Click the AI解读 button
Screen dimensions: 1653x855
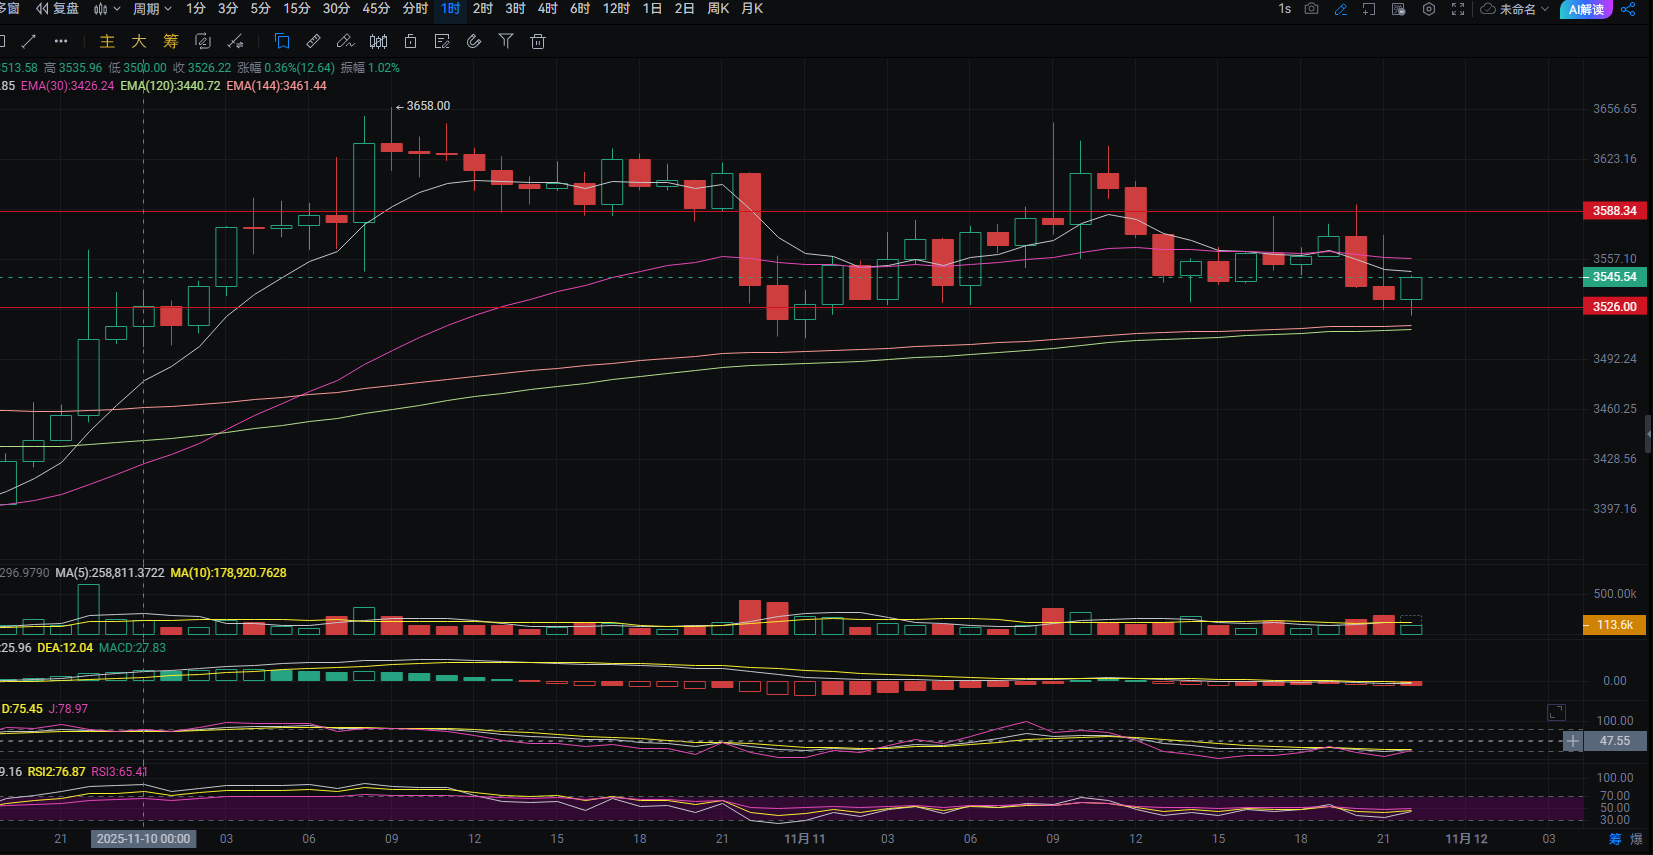pyautogui.click(x=1586, y=9)
